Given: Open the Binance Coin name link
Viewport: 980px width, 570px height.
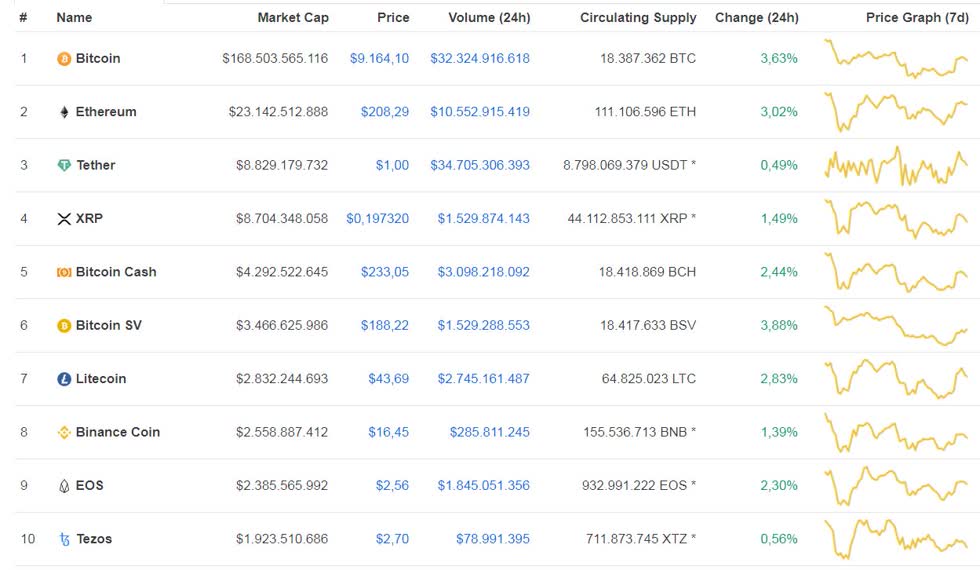Looking at the screenshot, I should [x=118, y=432].
